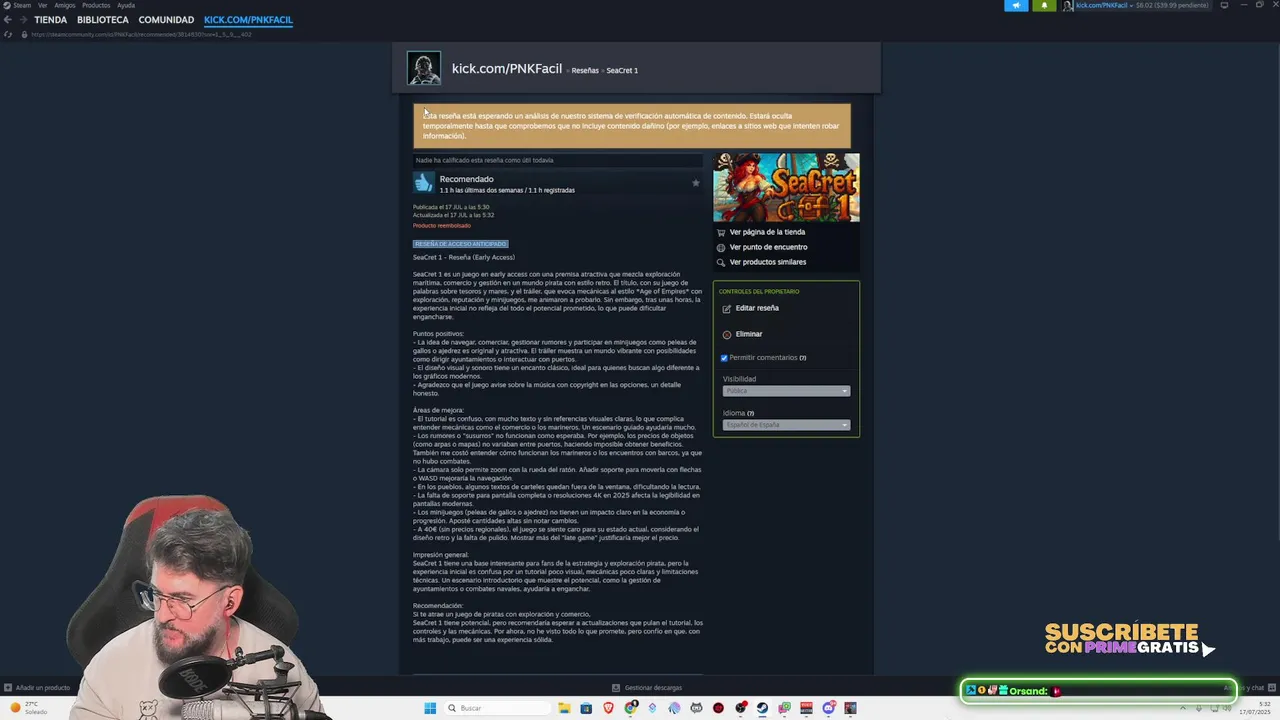Click the profile avatar in review header

point(424,68)
